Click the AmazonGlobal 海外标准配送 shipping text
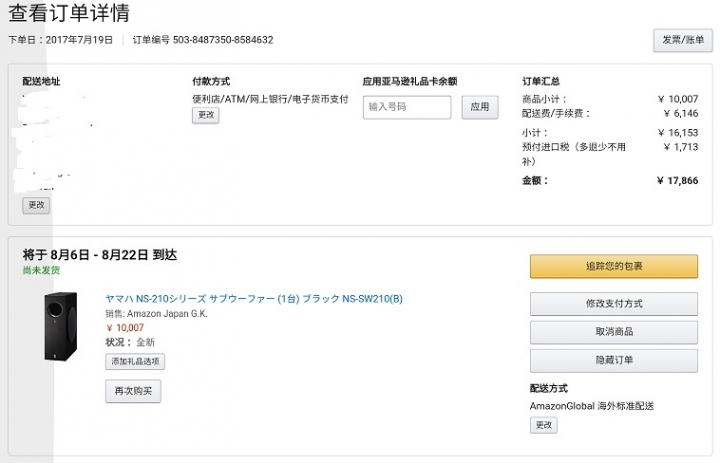This screenshot has height=463, width=720. (592, 406)
